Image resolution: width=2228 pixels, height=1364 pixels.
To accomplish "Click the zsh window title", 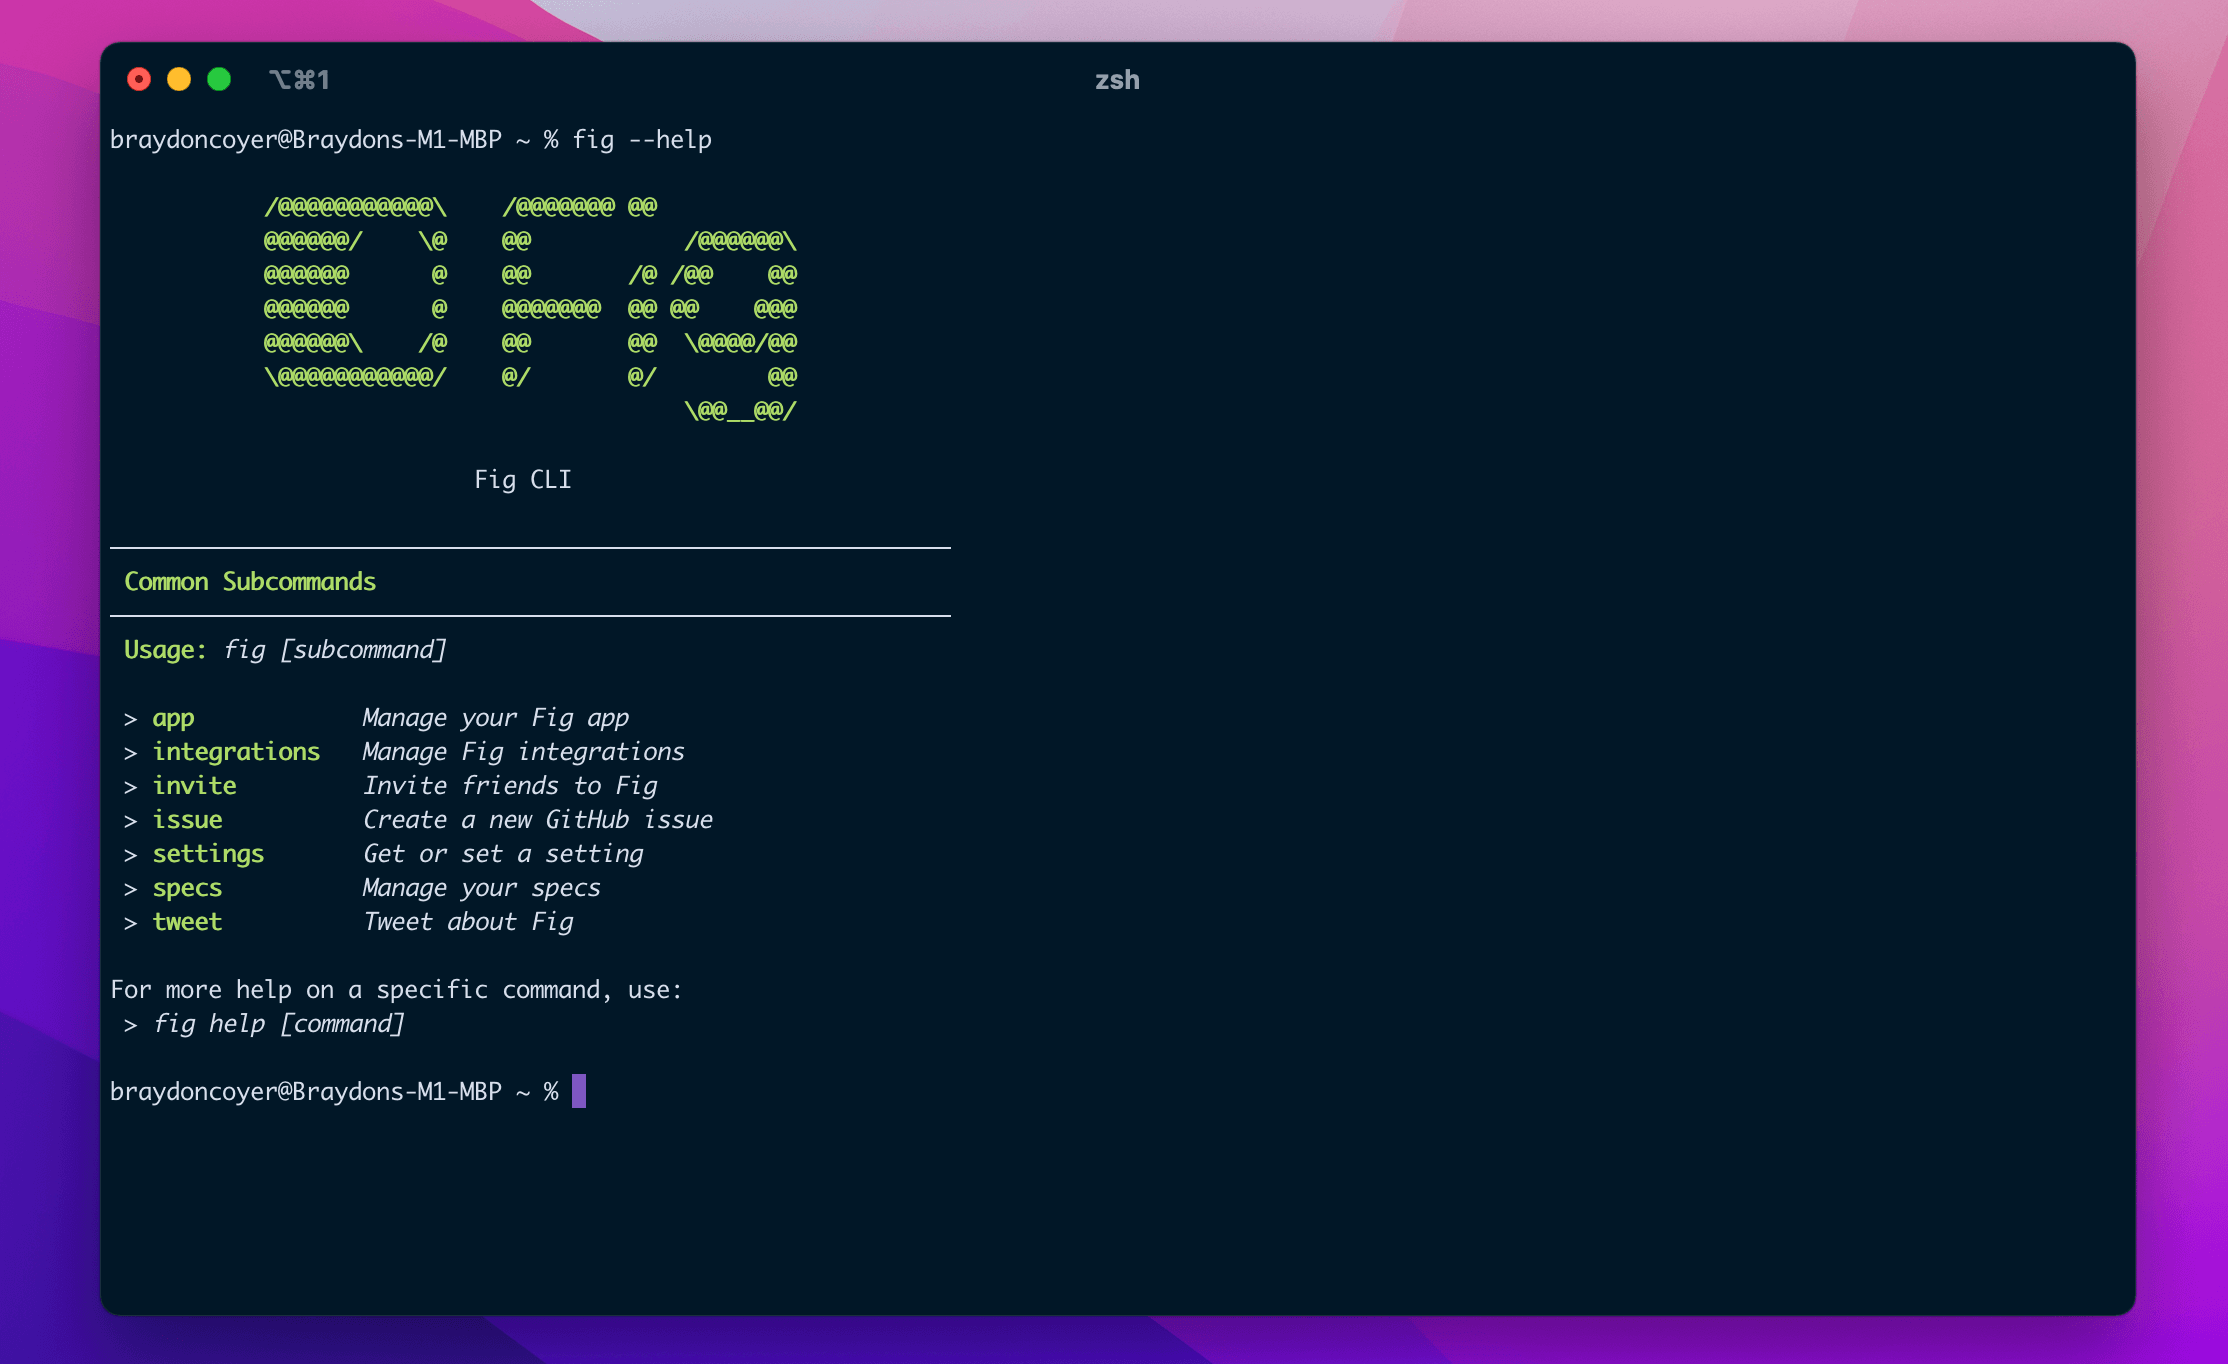I will [x=1117, y=80].
